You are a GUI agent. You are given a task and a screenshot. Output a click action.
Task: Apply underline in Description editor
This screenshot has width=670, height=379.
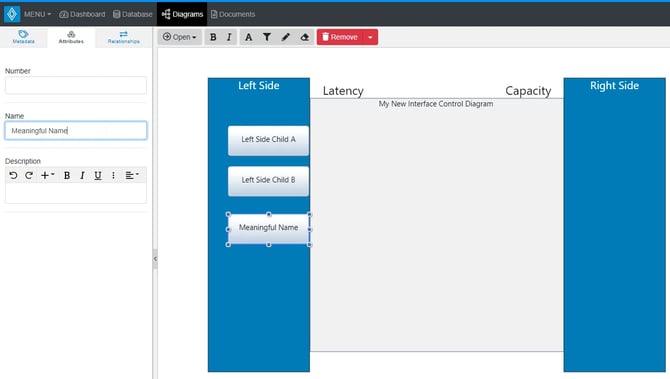click(98, 175)
